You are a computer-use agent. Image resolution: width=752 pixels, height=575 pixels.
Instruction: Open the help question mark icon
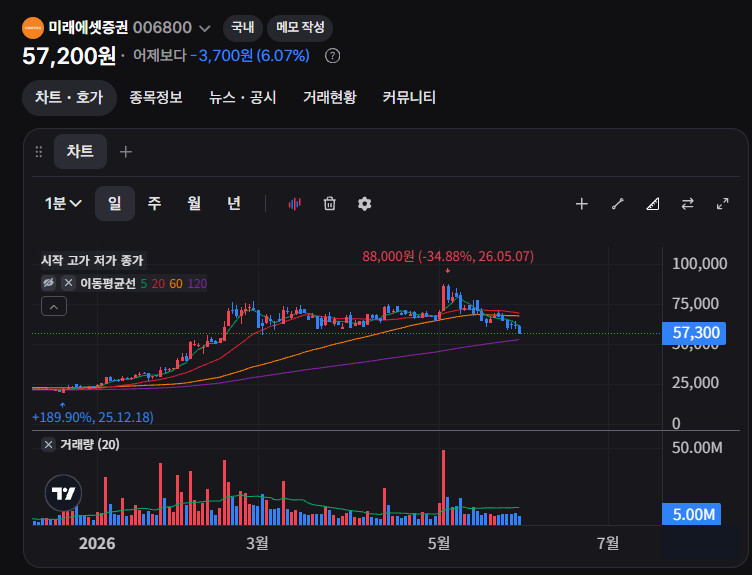point(332,56)
